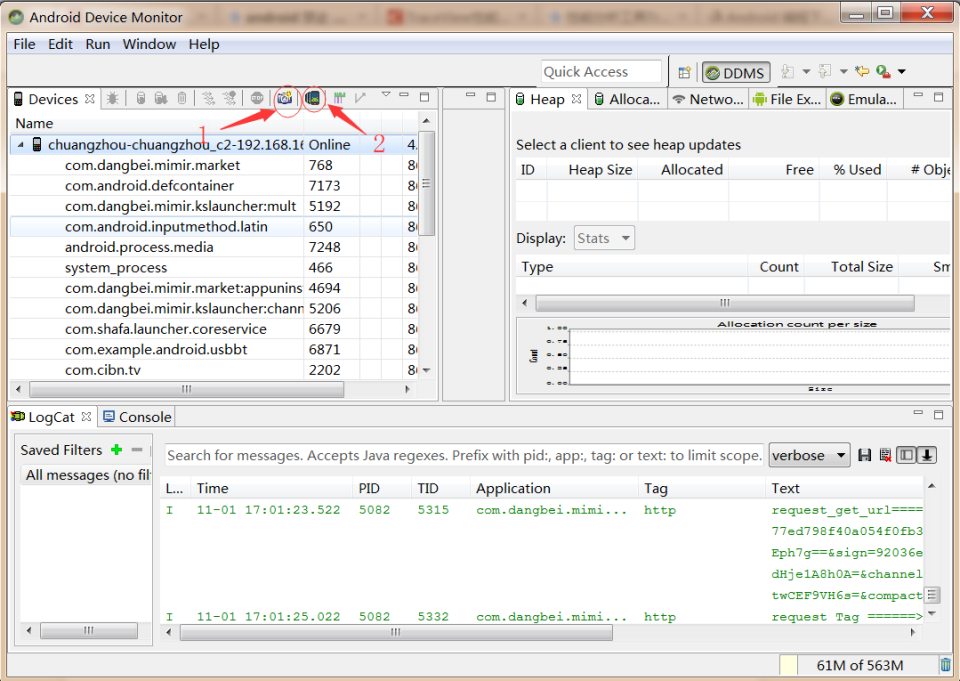Collapse the chuangzhou device tree node
Screen dimensions: 960x681
(21, 145)
